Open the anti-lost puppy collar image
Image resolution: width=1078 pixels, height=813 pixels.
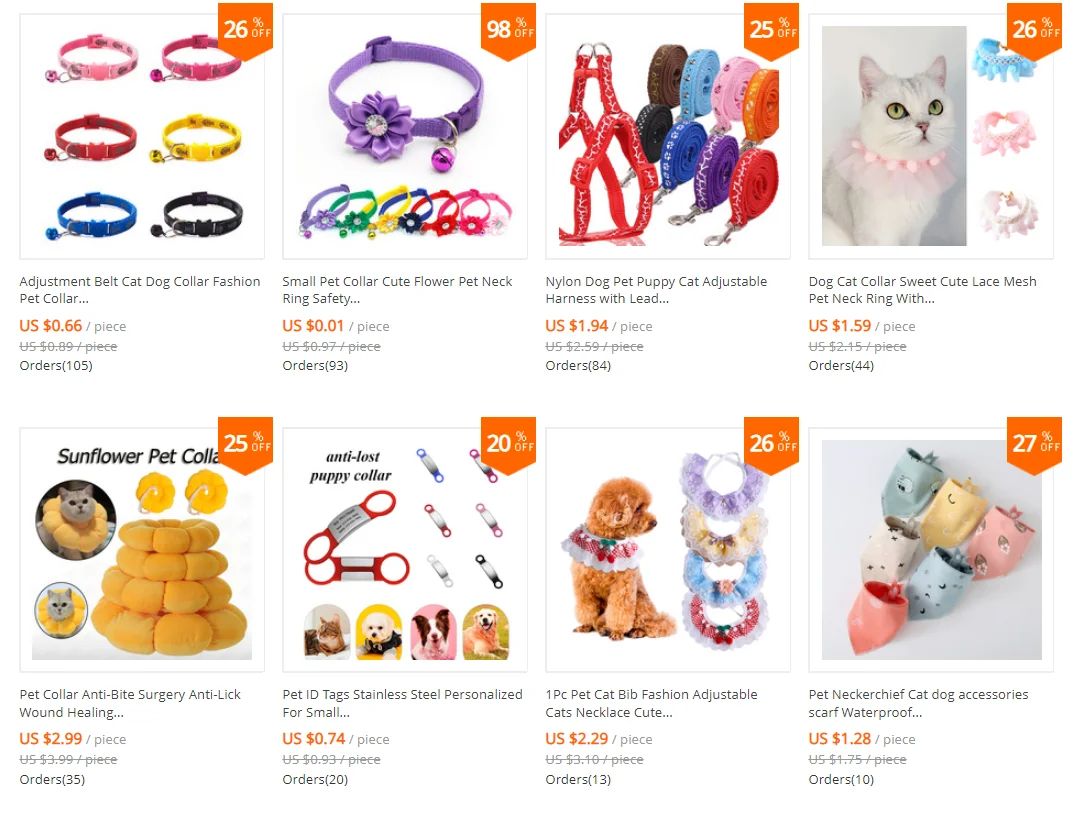point(405,550)
